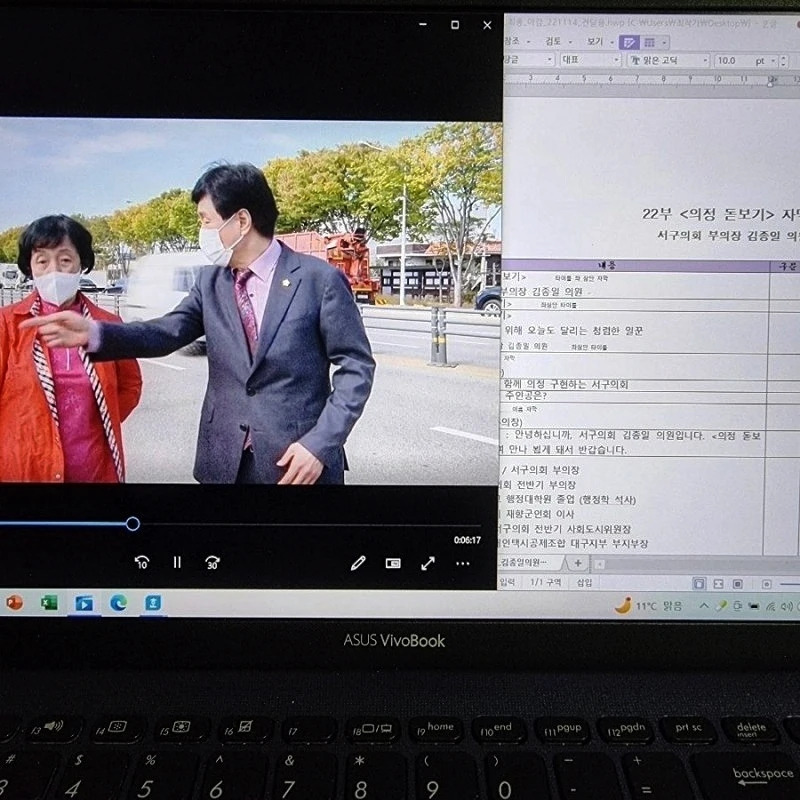Click the pen tray icon
Viewport: 800px width, 800px height.
721,606
